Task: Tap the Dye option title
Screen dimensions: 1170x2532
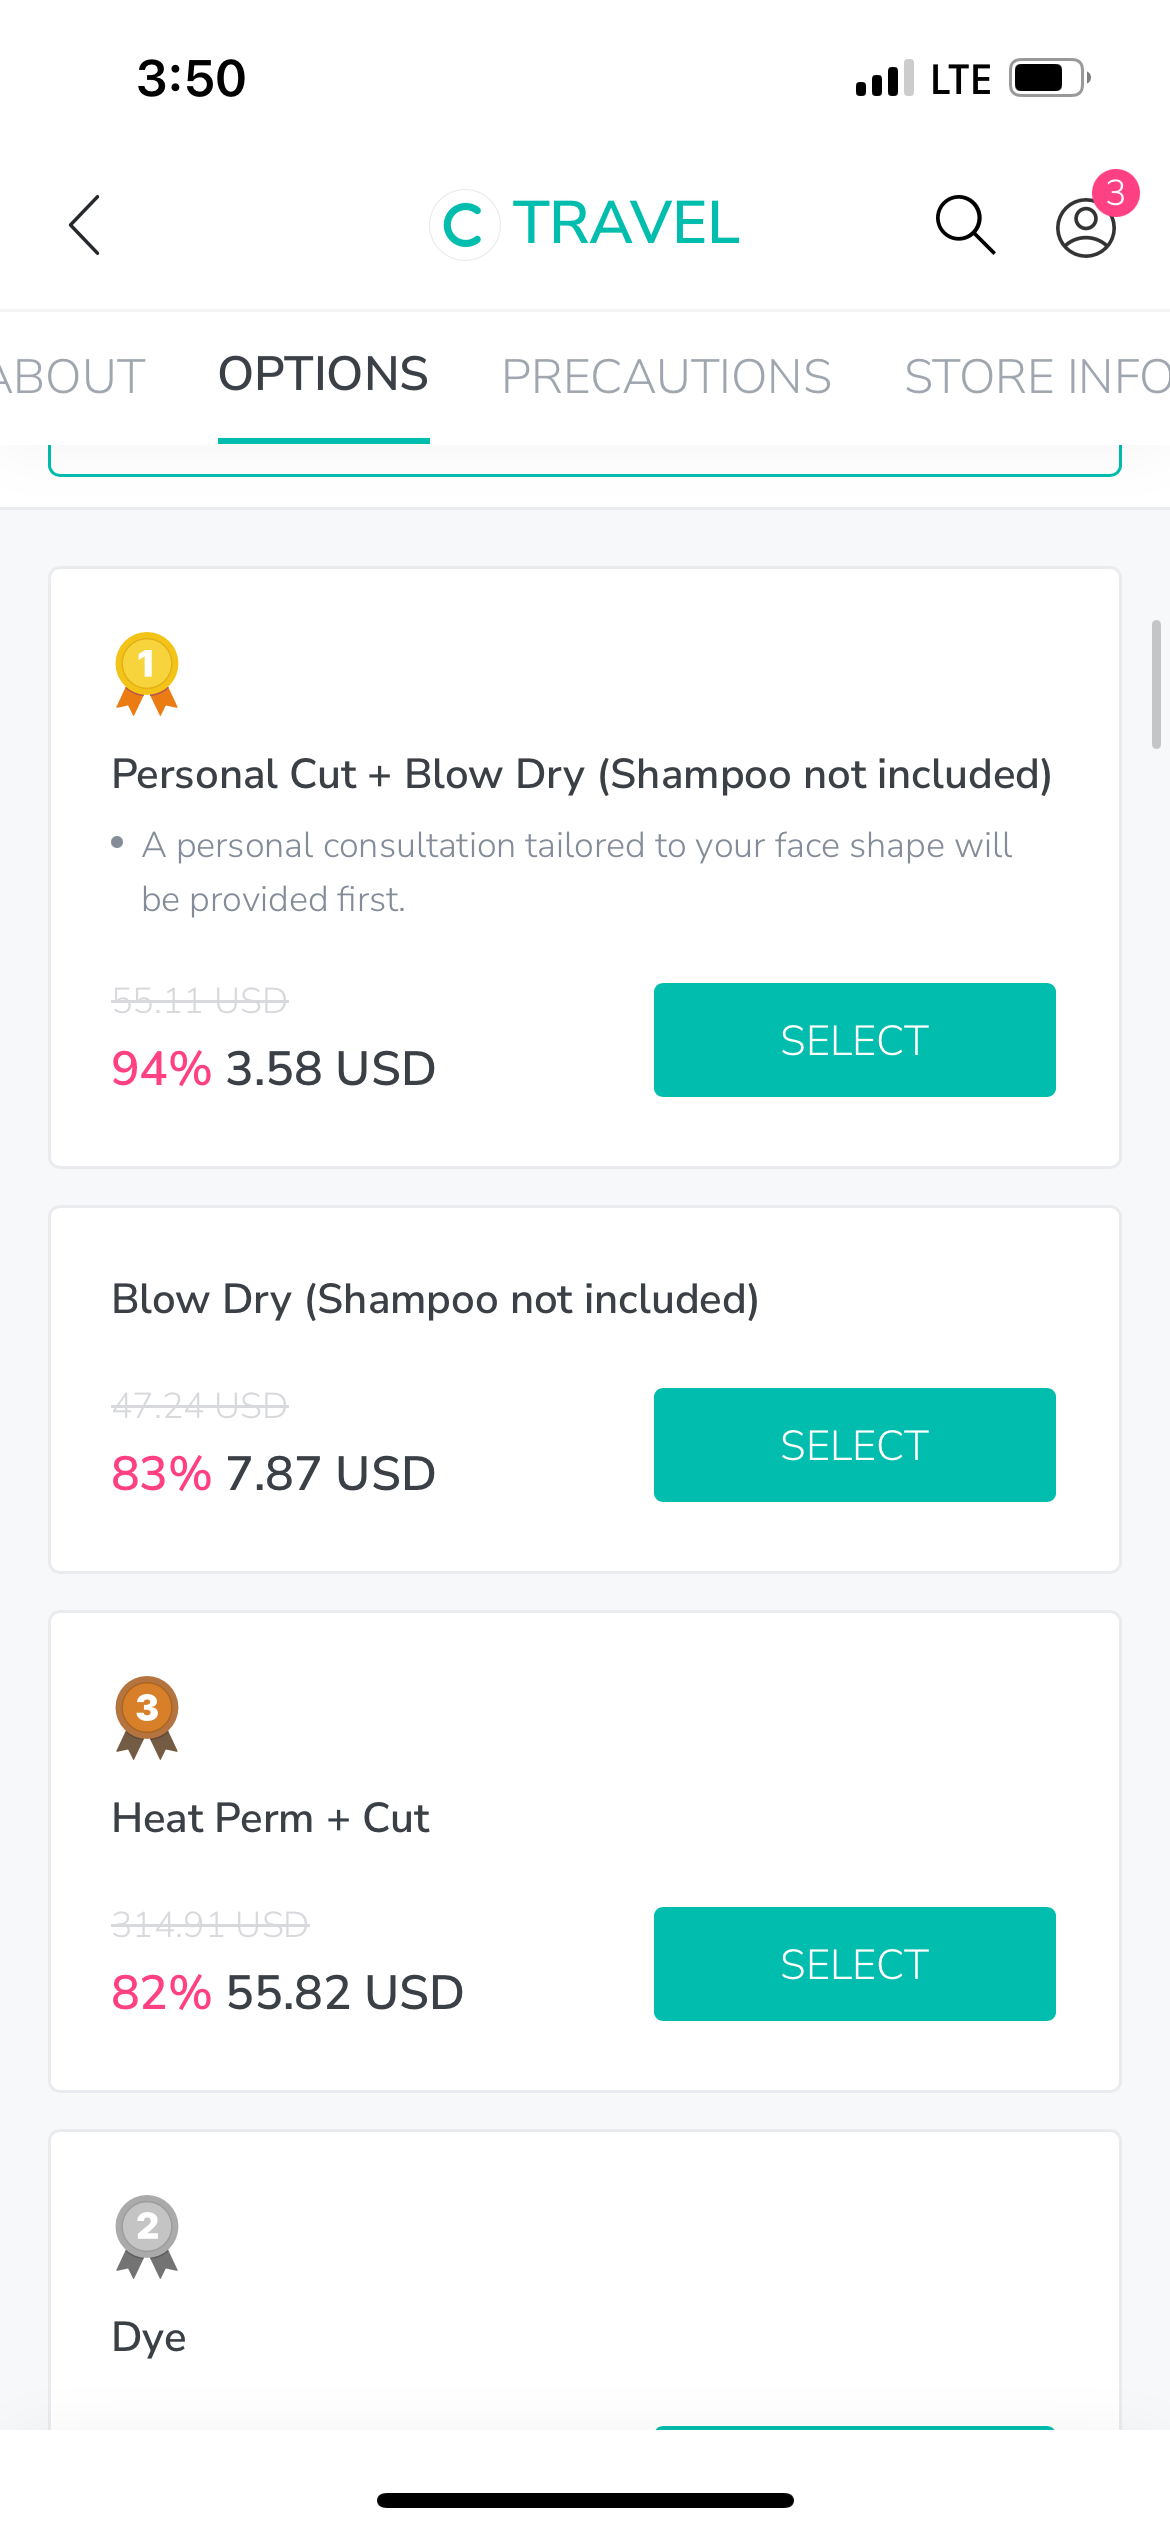Action: (149, 2338)
